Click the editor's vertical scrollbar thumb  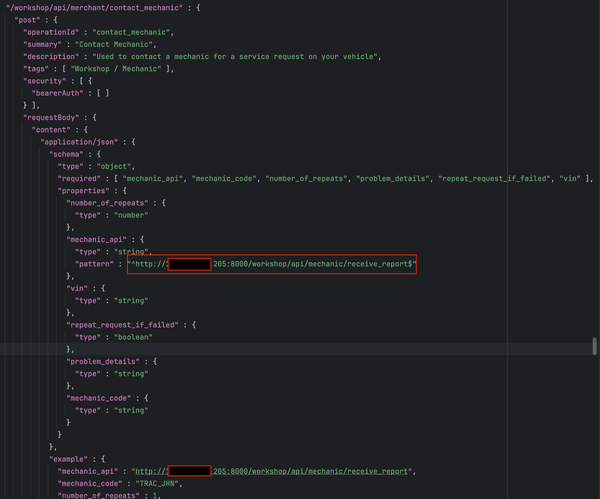tap(594, 346)
